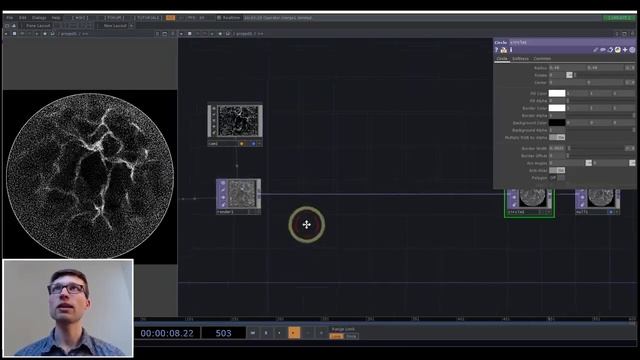Image resolution: width=640 pixels, height=360 pixels.
Task: Click the timecode display 00:00:08.22
Action: pos(167,333)
